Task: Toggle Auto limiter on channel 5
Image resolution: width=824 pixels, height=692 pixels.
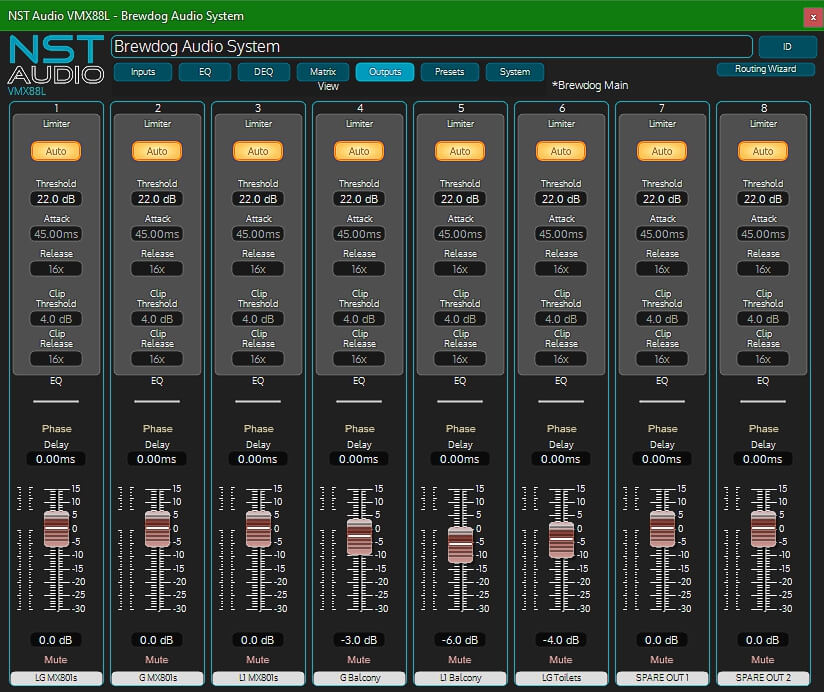Action: [460, 151]
